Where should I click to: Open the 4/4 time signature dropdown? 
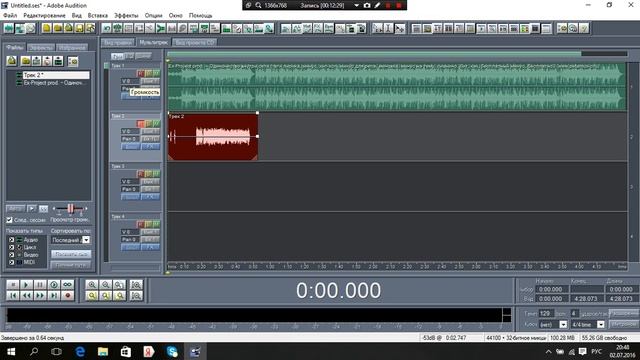[601, 324]
